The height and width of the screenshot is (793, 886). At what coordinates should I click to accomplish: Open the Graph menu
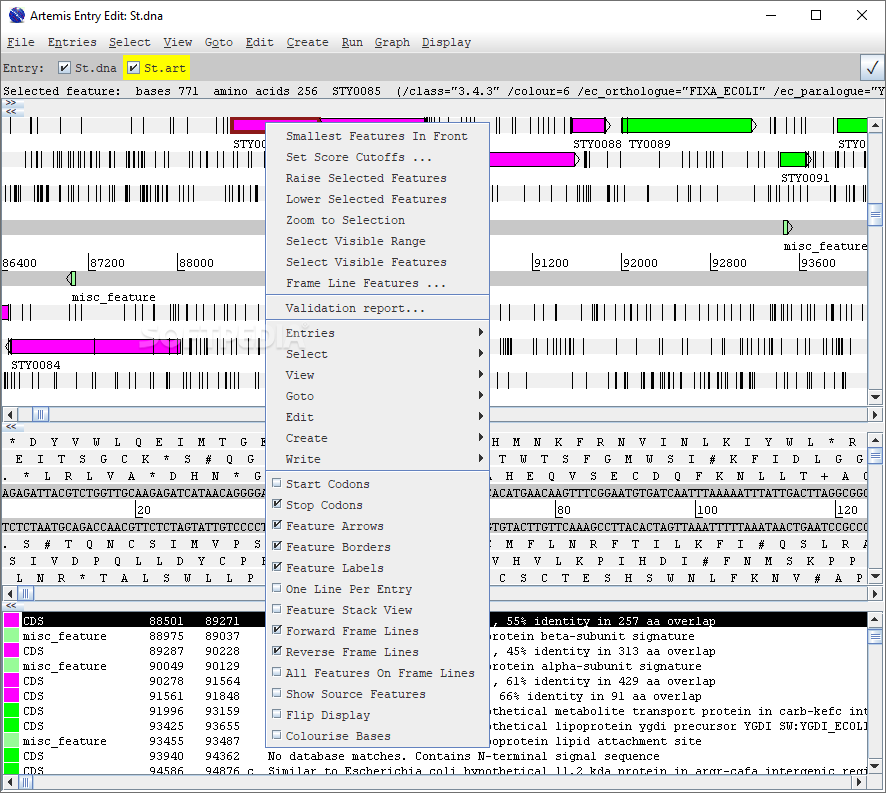click(x=392, y=42)
